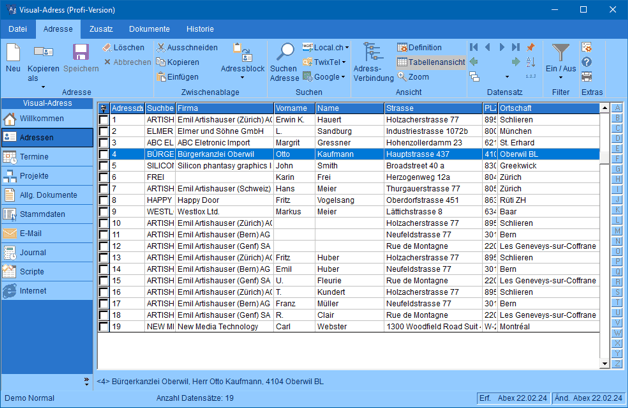Open the Local.ch dropdown

tap(347, 48)
